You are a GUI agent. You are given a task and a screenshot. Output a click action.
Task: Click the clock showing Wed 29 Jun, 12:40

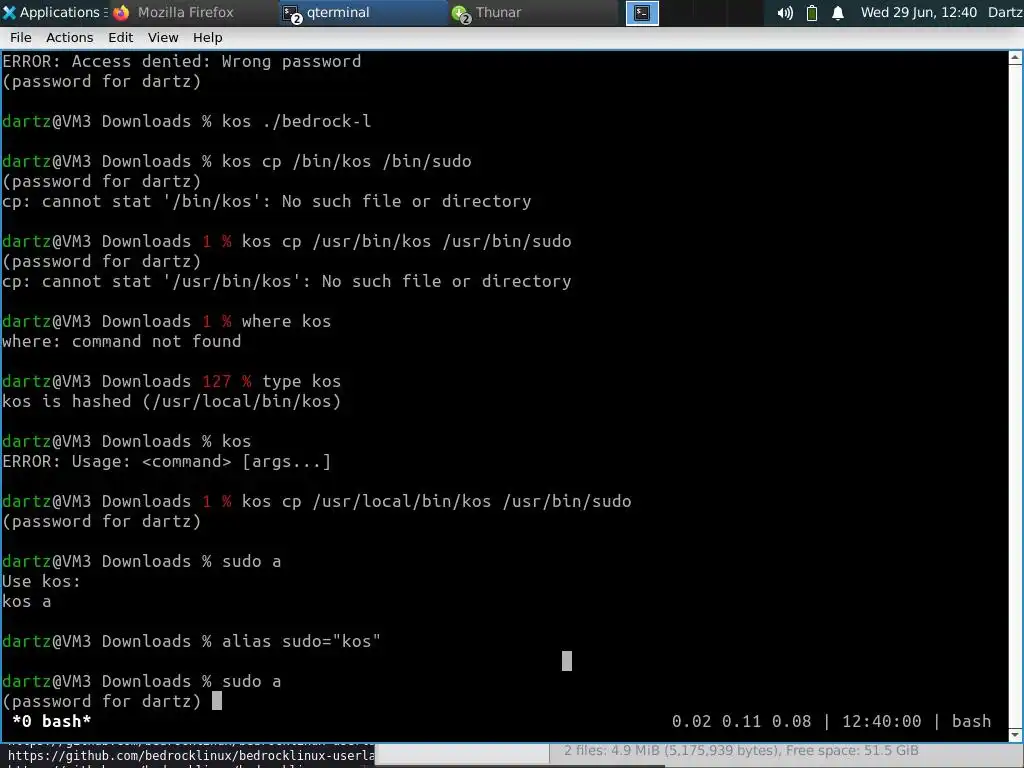pyautogui.click(x=918, y=12)
